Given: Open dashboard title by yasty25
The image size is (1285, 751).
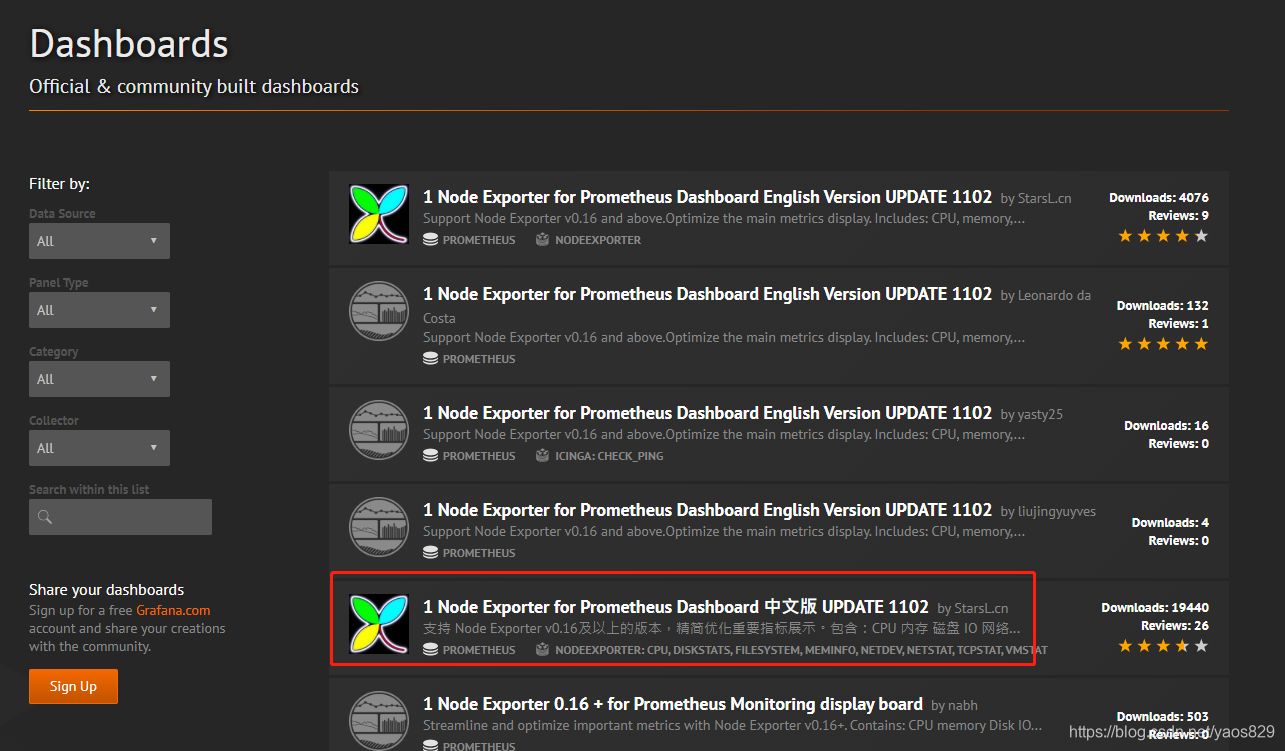Looking at the screenshot, I should pyautogui.click(x=707, y=413).
